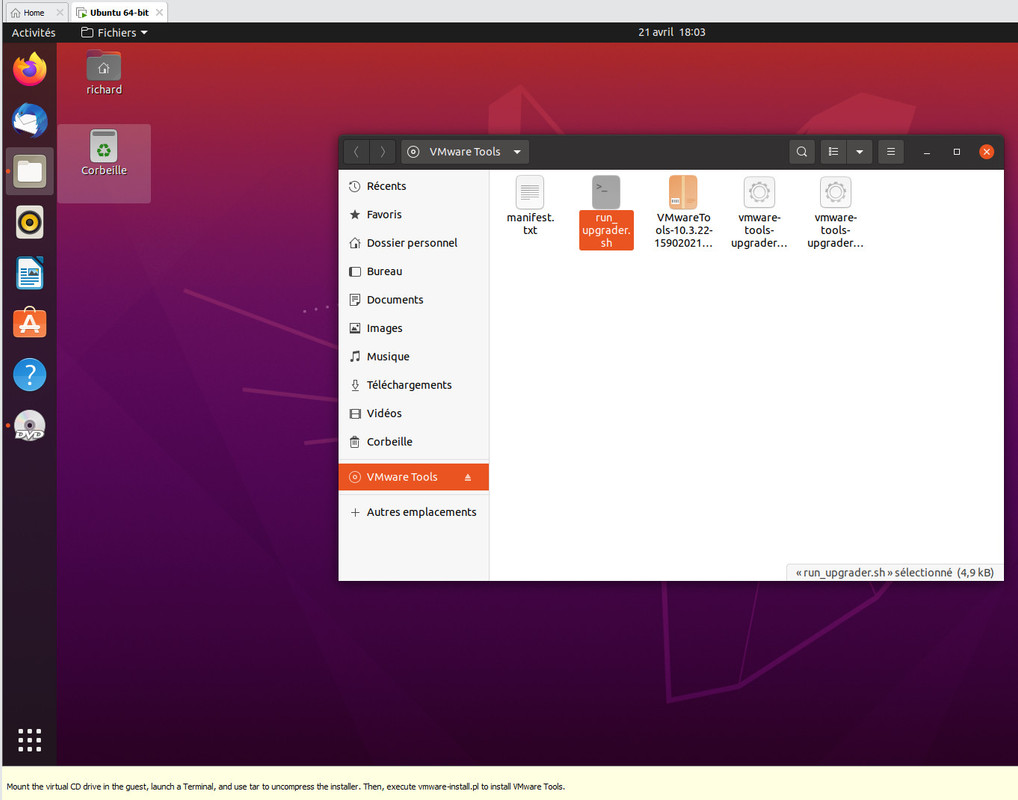Open Images in the sidebar
1018x800 pixels.
coord(414,329)
